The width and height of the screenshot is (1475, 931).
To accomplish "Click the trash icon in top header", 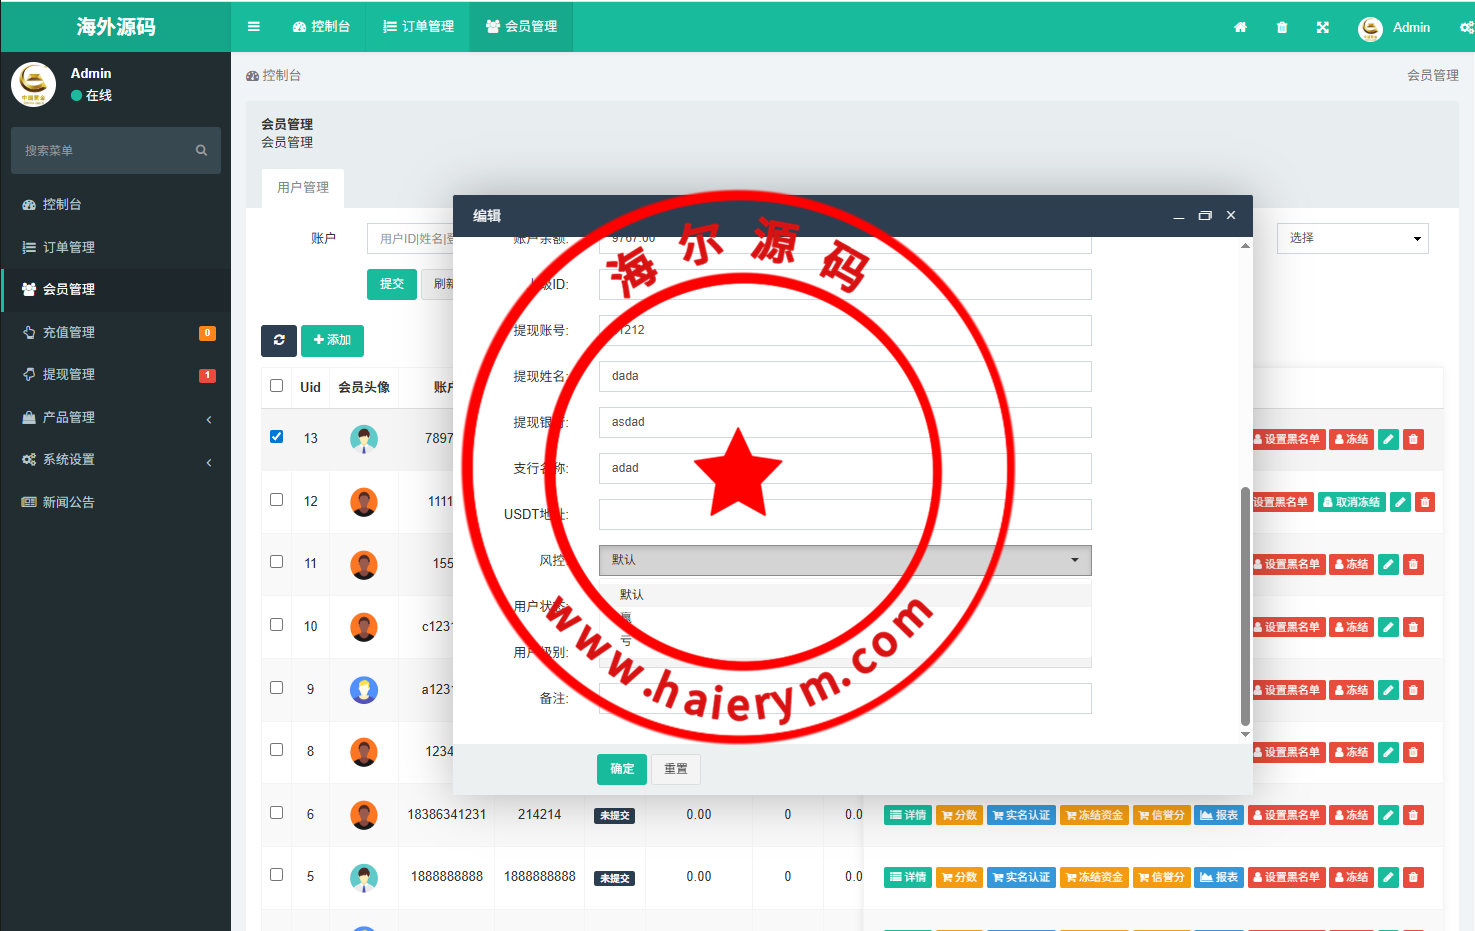I will (1282, 28).
